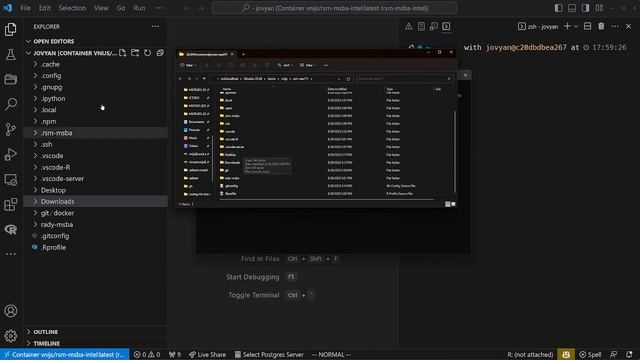Expand the .vscode-server folder
640x360 pixels.
click(96, 178)
